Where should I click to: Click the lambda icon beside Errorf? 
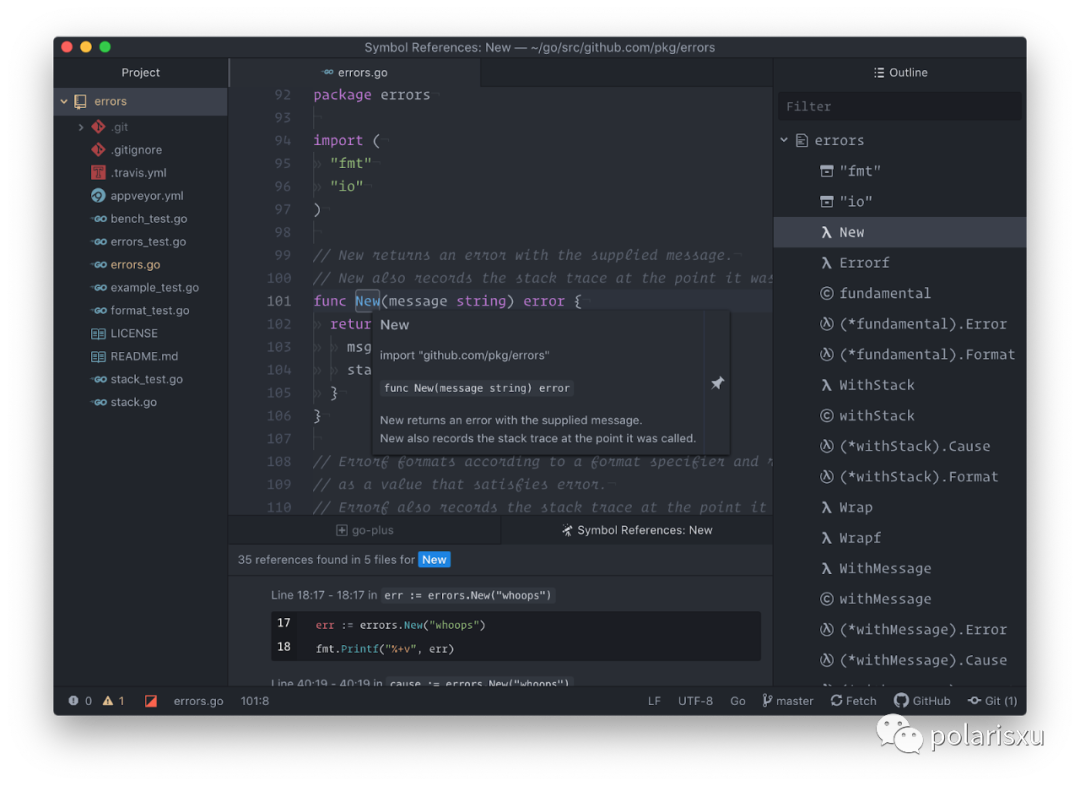(827, 262)
